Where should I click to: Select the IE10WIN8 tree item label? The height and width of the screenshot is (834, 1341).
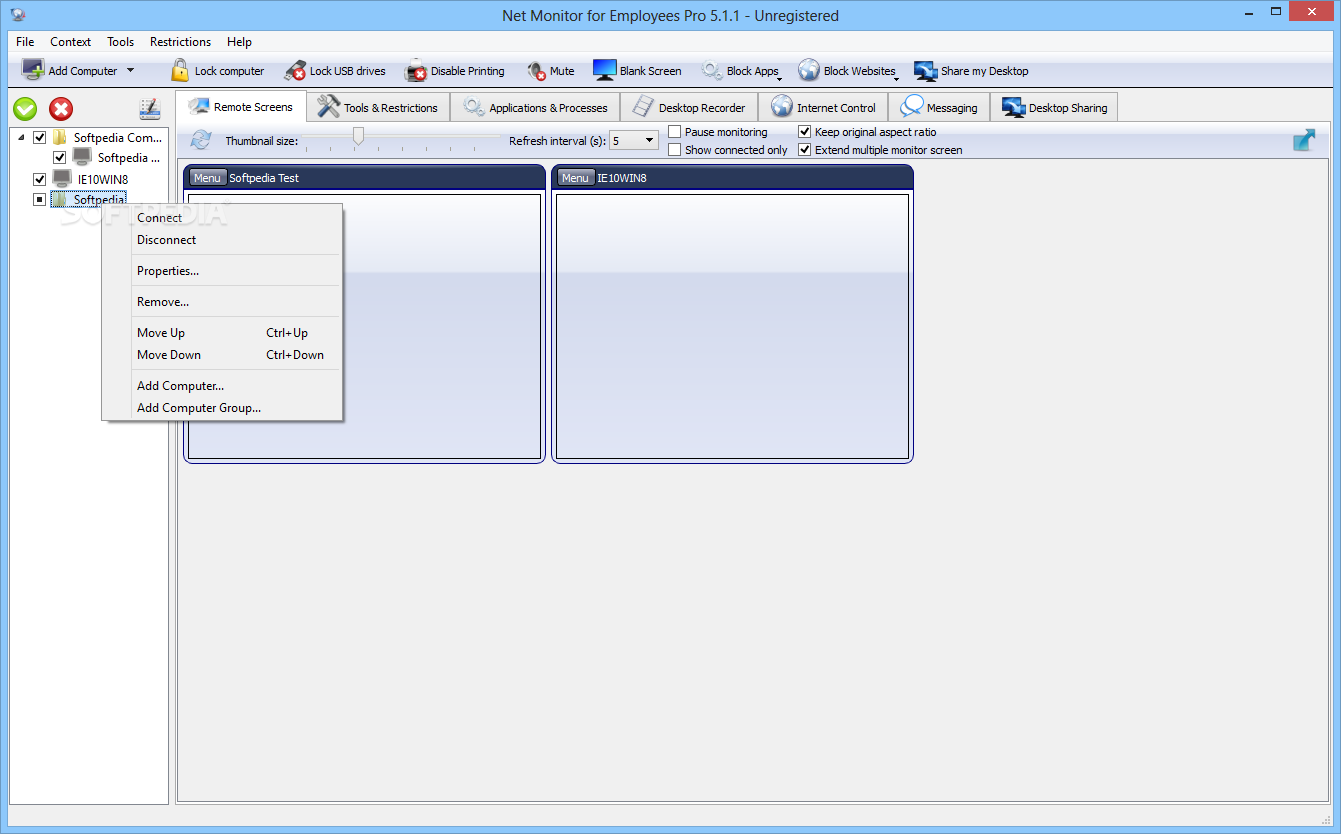[x=102, y=179]
